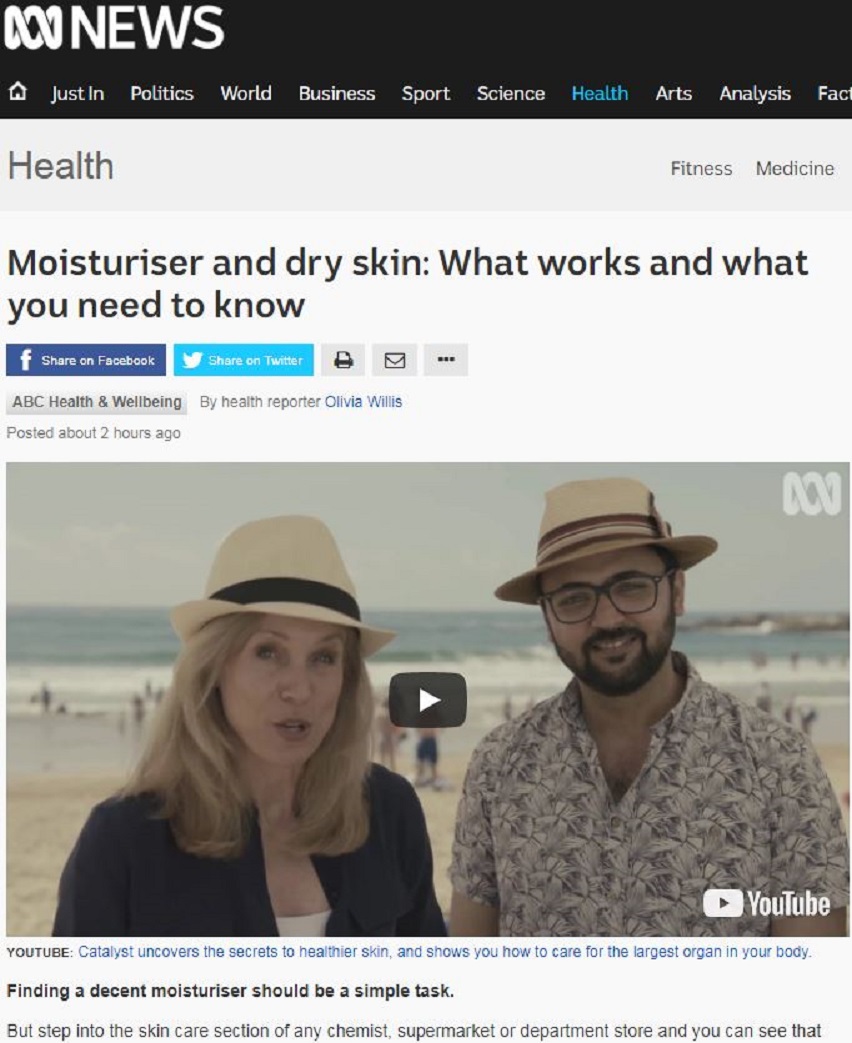Screen dimensions: 852x1043
Task: Click ABC Health & Wellbeing tag
Action: 96,402
